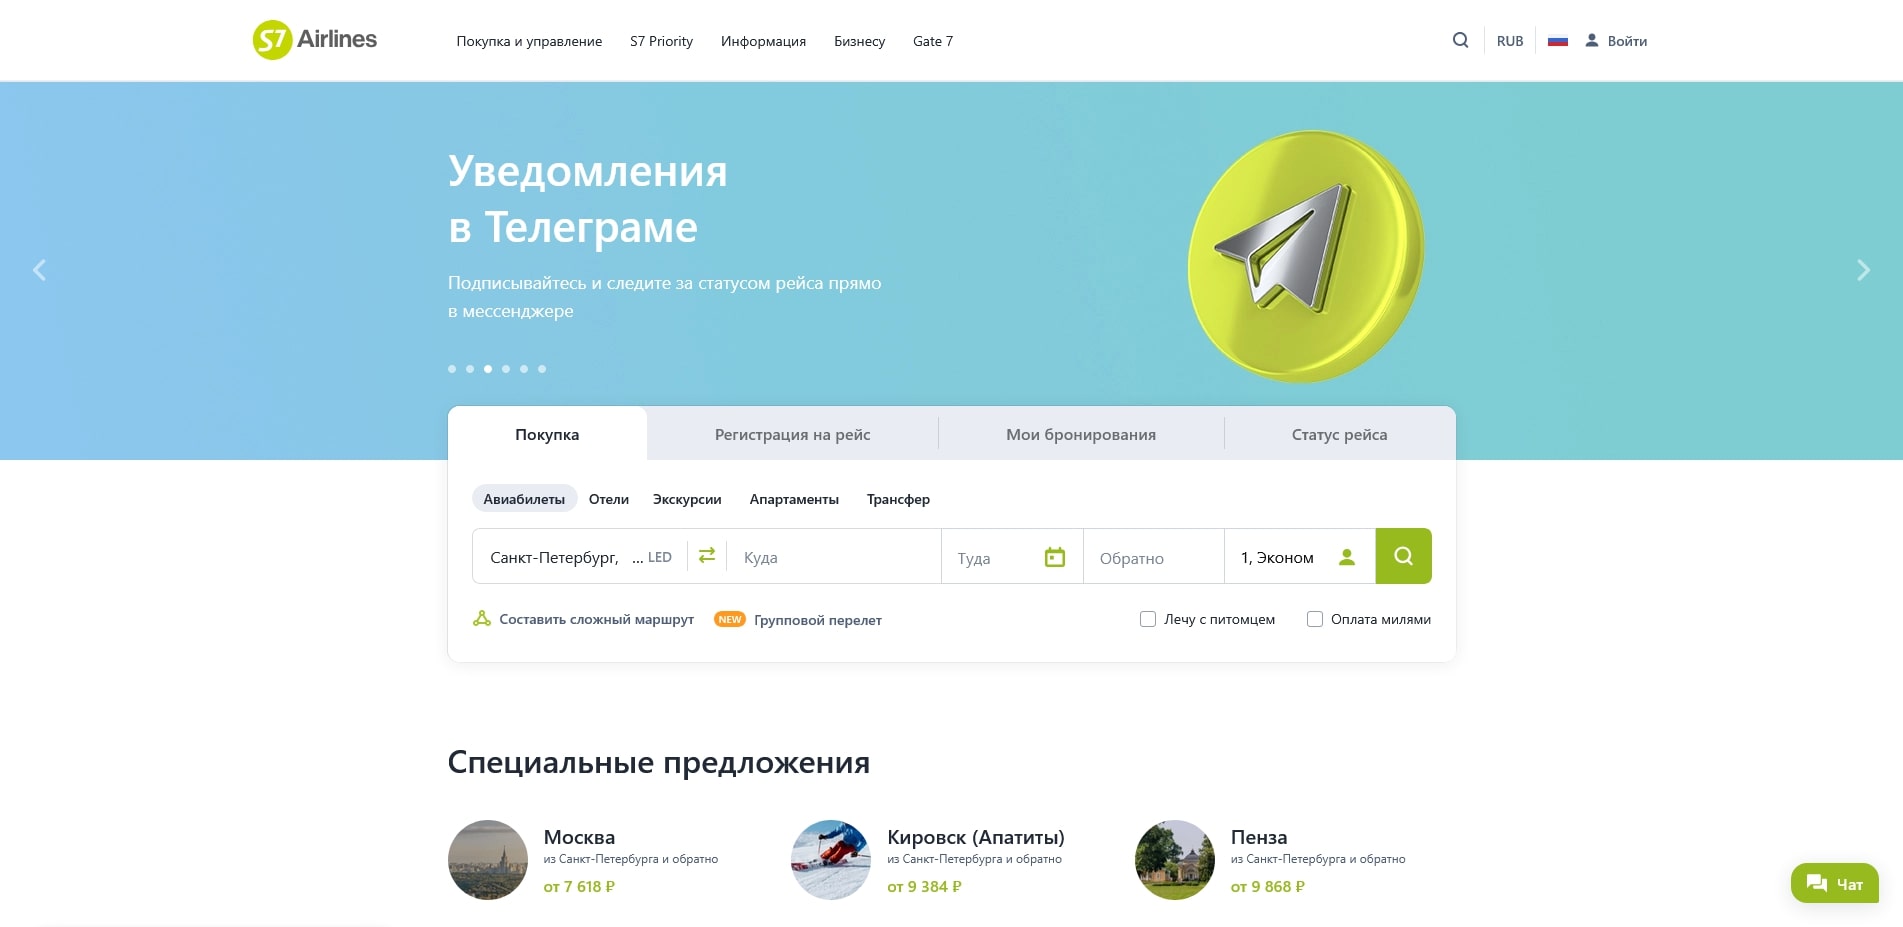Switch to the Мои бронирования tab
1903x927 pixels.
coord(1080,434)
